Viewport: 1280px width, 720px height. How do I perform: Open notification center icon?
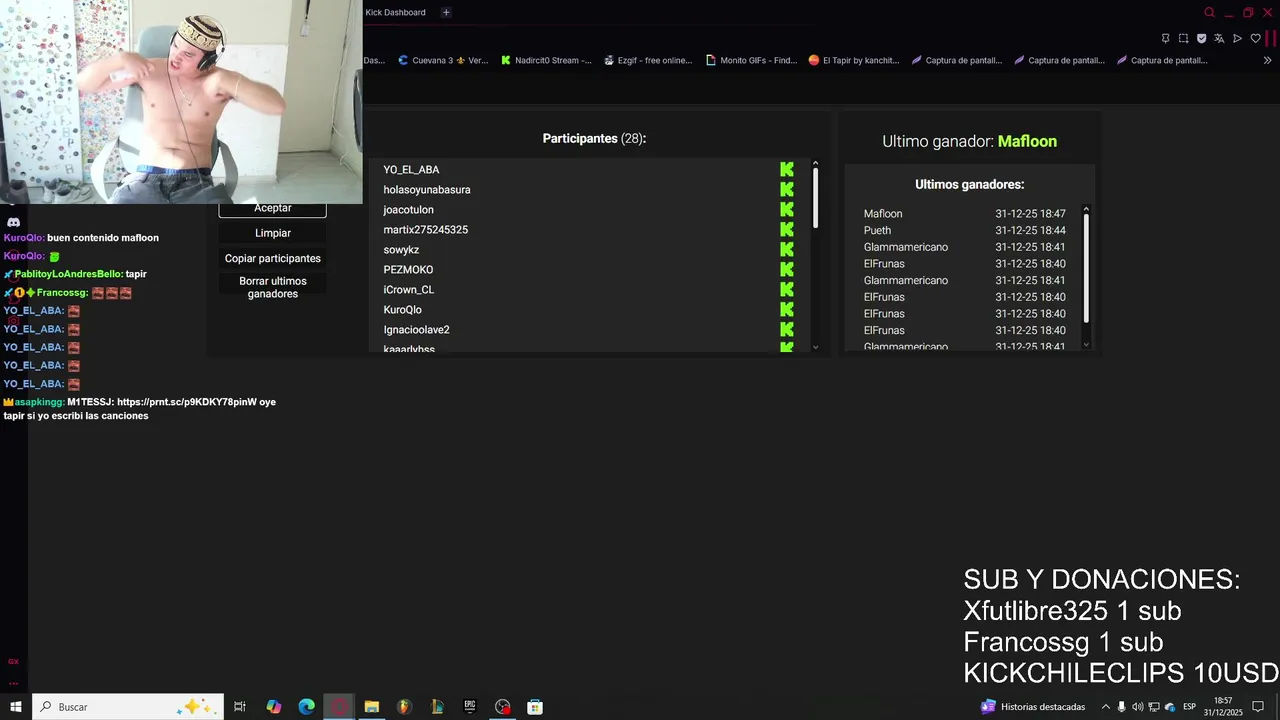pos(1258,707)
